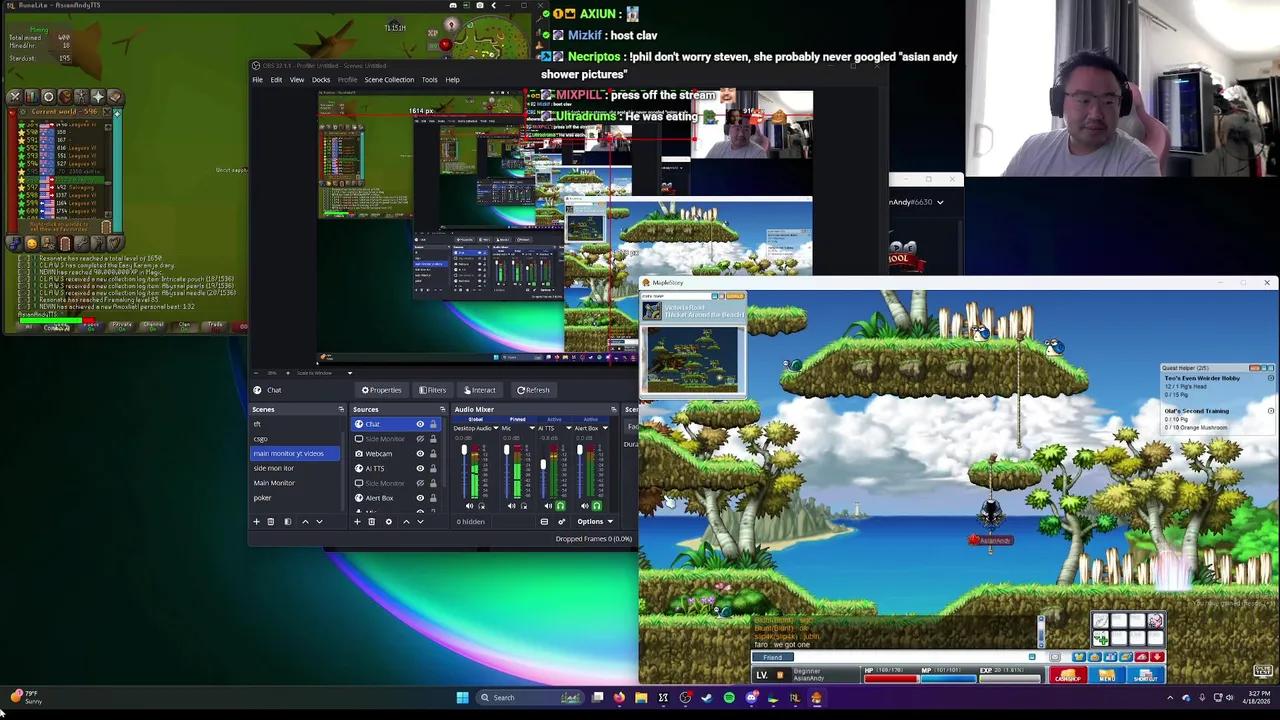Open RuneLite skills stats tab icon
The width and height of the screenshot is (1280, 720).
(32, 97)
